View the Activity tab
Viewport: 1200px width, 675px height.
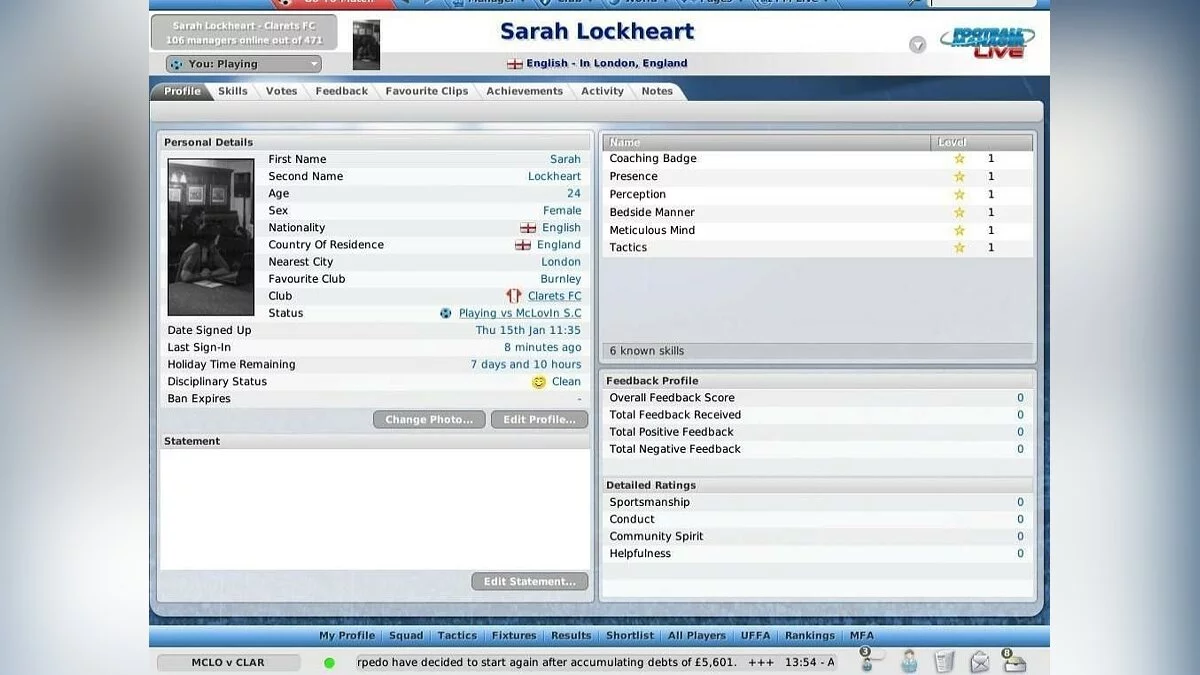pos(603,91)
